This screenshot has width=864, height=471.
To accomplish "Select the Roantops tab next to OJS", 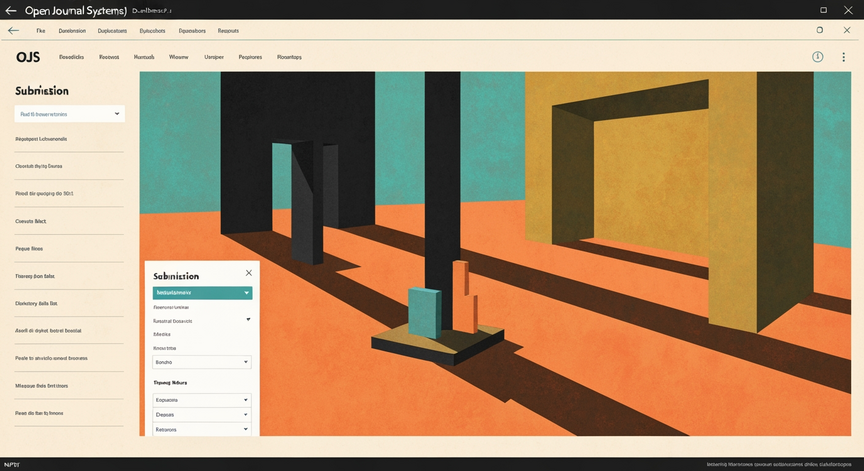I will (x=289, y=57).
